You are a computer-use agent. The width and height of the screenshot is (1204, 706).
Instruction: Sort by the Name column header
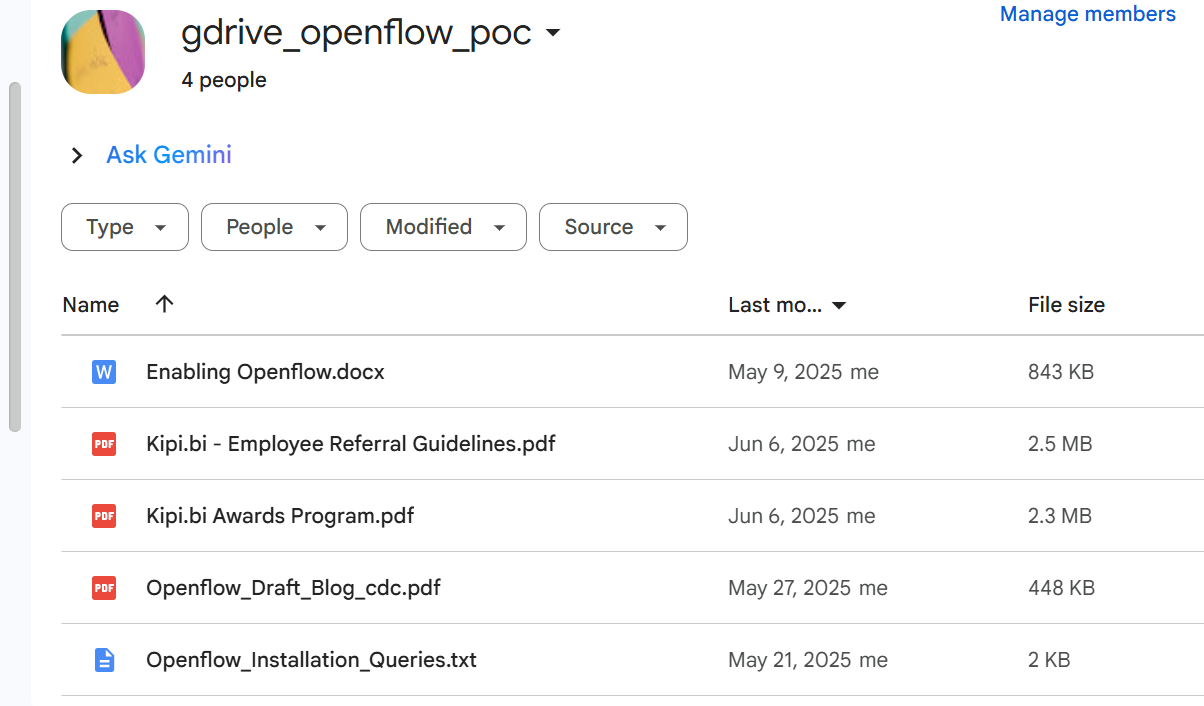pos(91,305)
